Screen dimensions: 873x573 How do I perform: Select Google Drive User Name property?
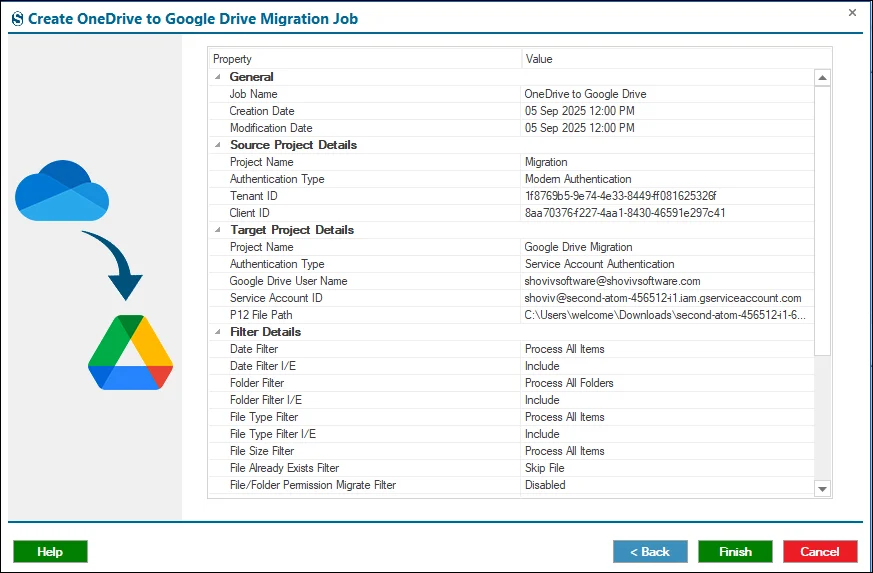(288, 281)
